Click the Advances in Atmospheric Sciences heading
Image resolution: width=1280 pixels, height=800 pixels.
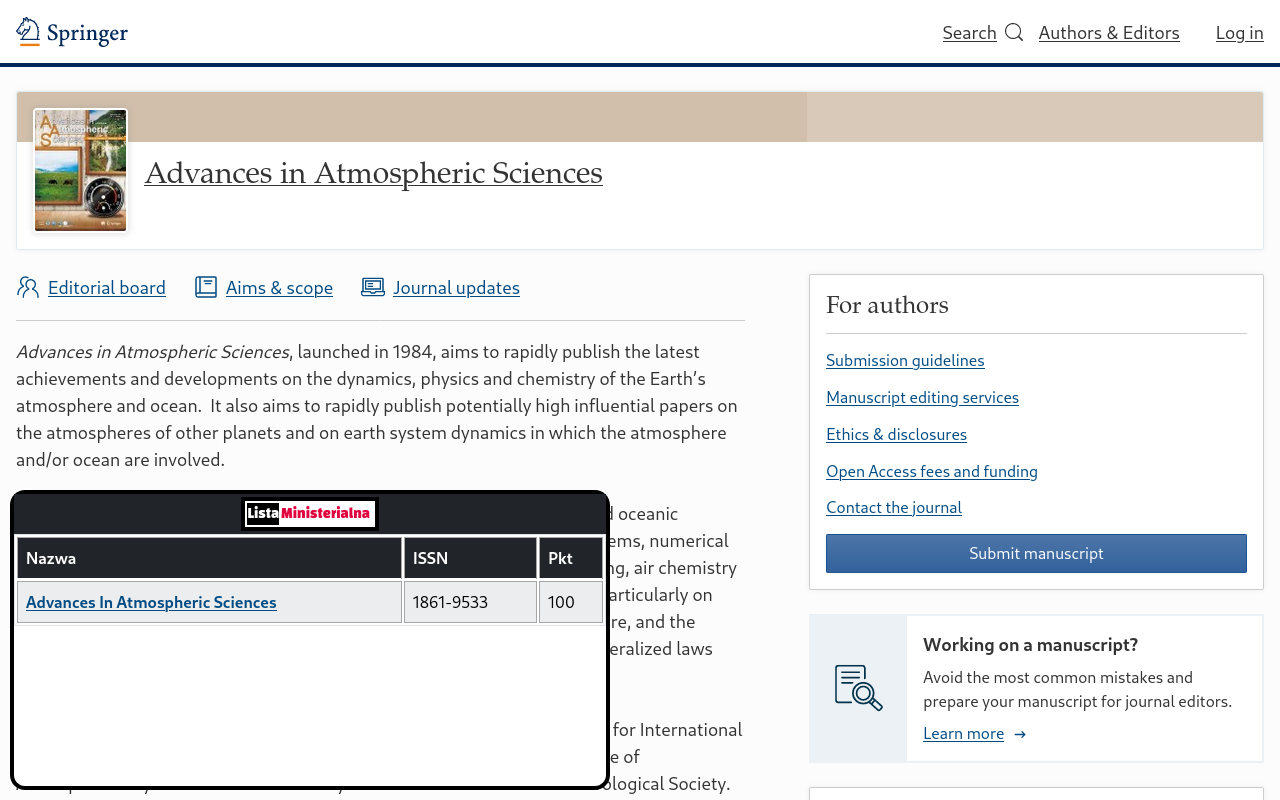click(373, 173)
